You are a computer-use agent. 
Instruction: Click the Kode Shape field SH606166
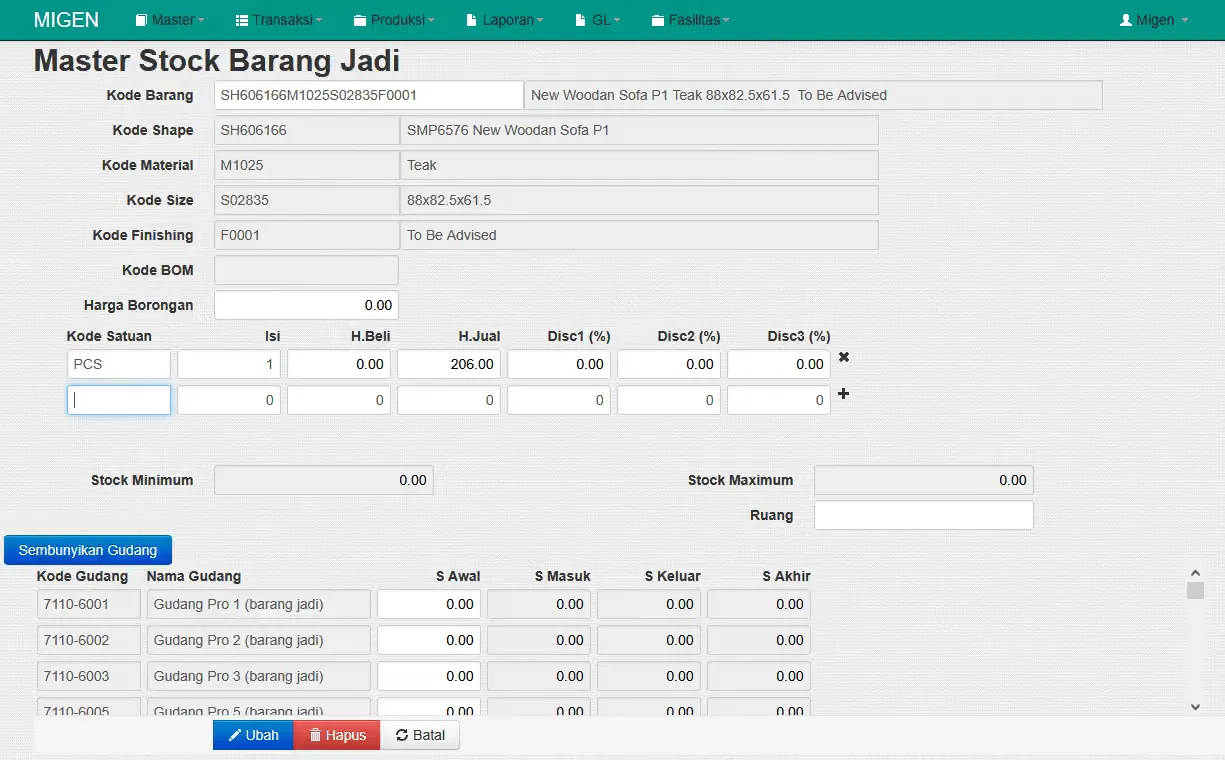(x=306, y=130)
